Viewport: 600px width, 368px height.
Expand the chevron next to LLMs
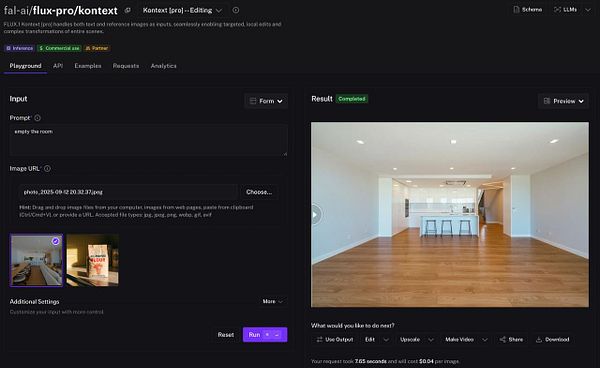588,10
